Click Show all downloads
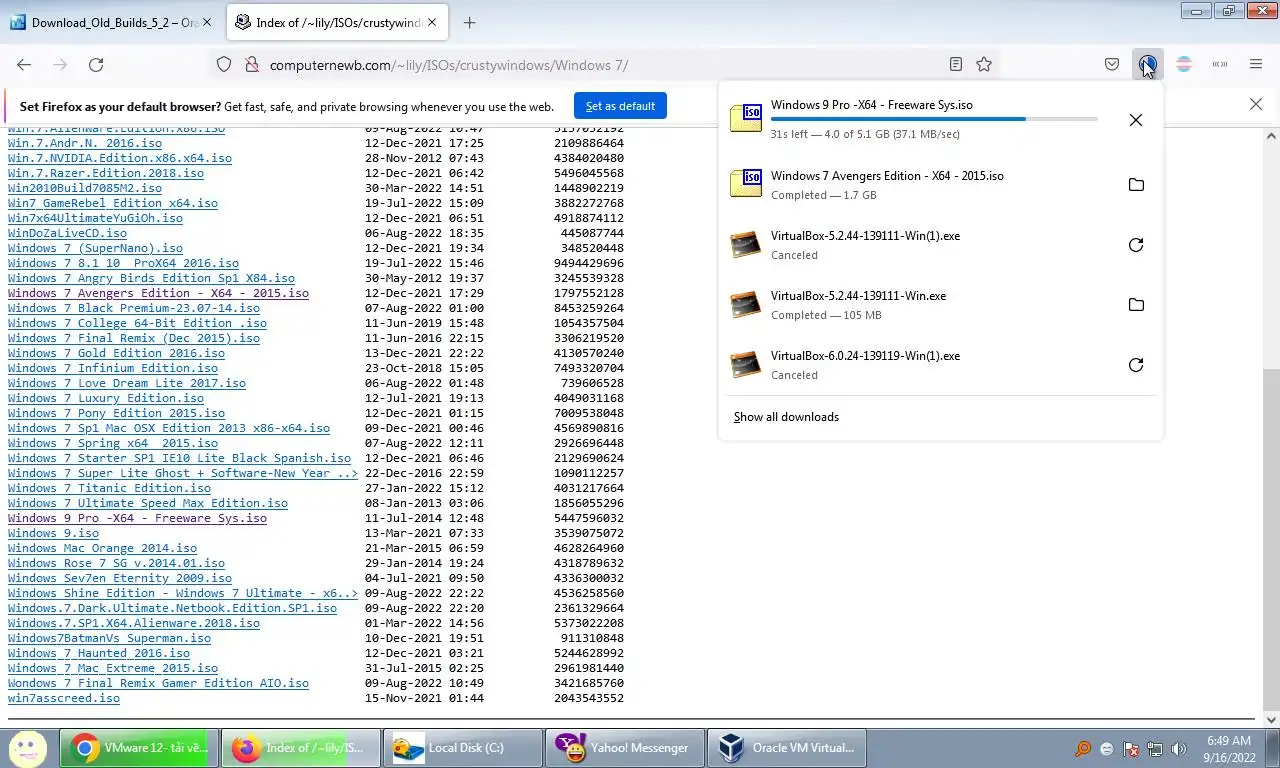Viewport: 1280px width, 768px height. click(786, 417)
